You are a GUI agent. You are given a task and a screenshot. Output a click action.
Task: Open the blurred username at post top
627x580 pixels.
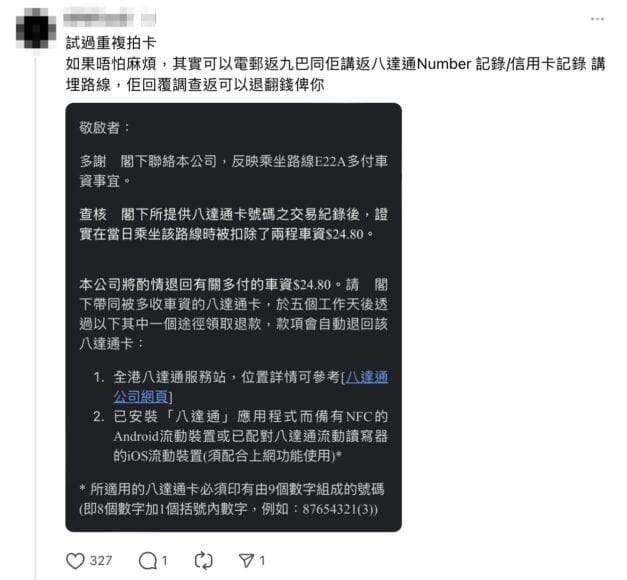(x=109, y=19)
